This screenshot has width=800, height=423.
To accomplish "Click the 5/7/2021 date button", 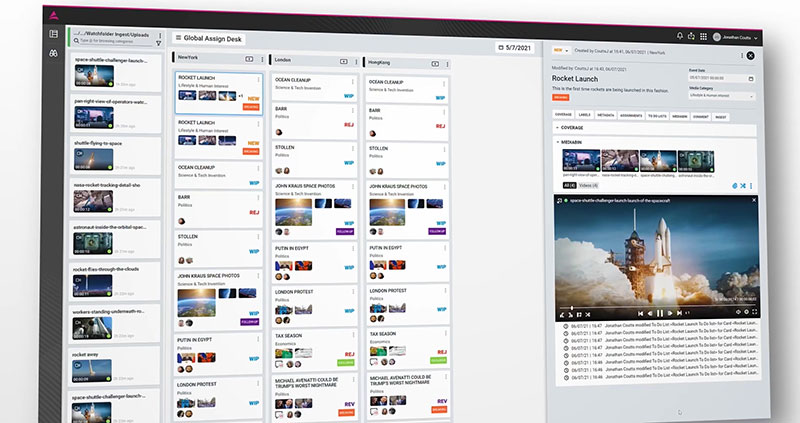I will point(517,47).
